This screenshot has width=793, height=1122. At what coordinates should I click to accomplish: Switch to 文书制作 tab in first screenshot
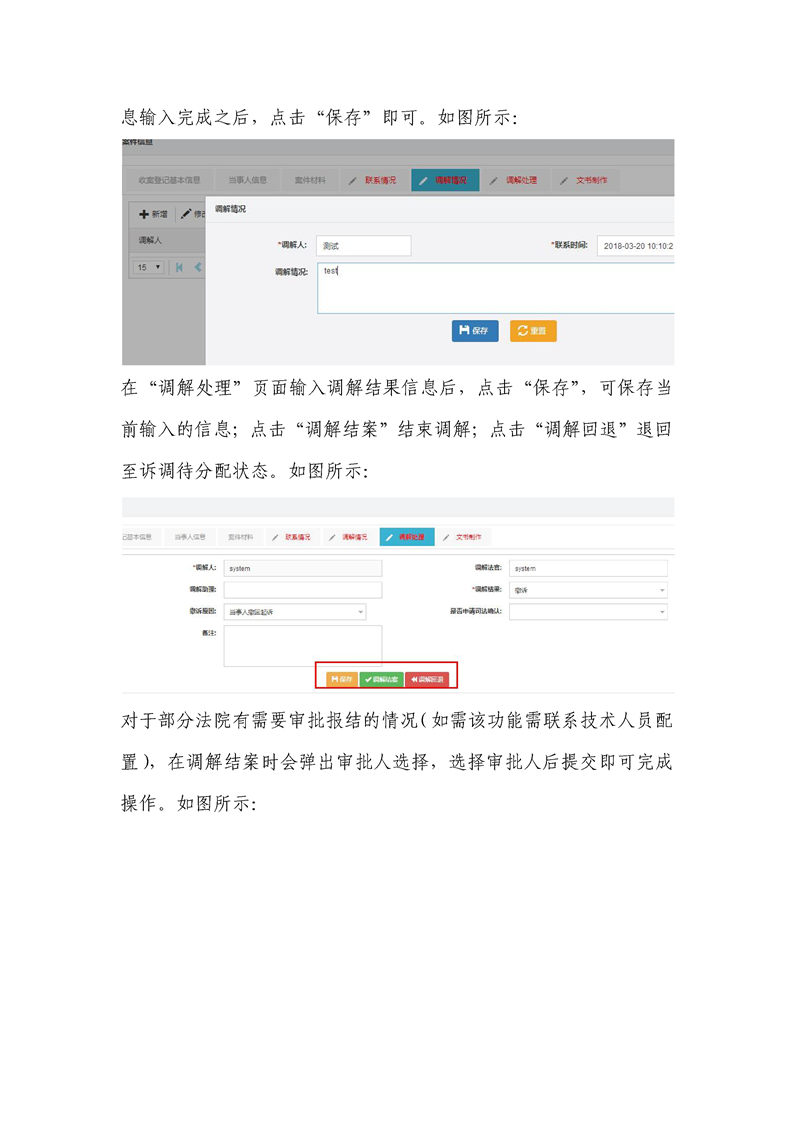tap(584, 180)
